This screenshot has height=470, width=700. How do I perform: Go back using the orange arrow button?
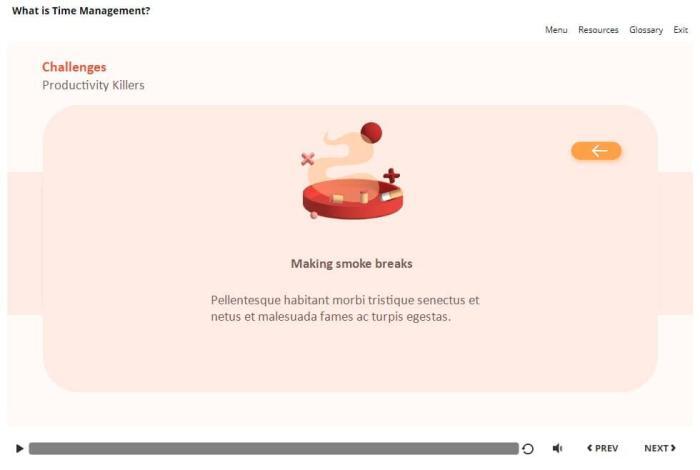(x=596, y=151)
